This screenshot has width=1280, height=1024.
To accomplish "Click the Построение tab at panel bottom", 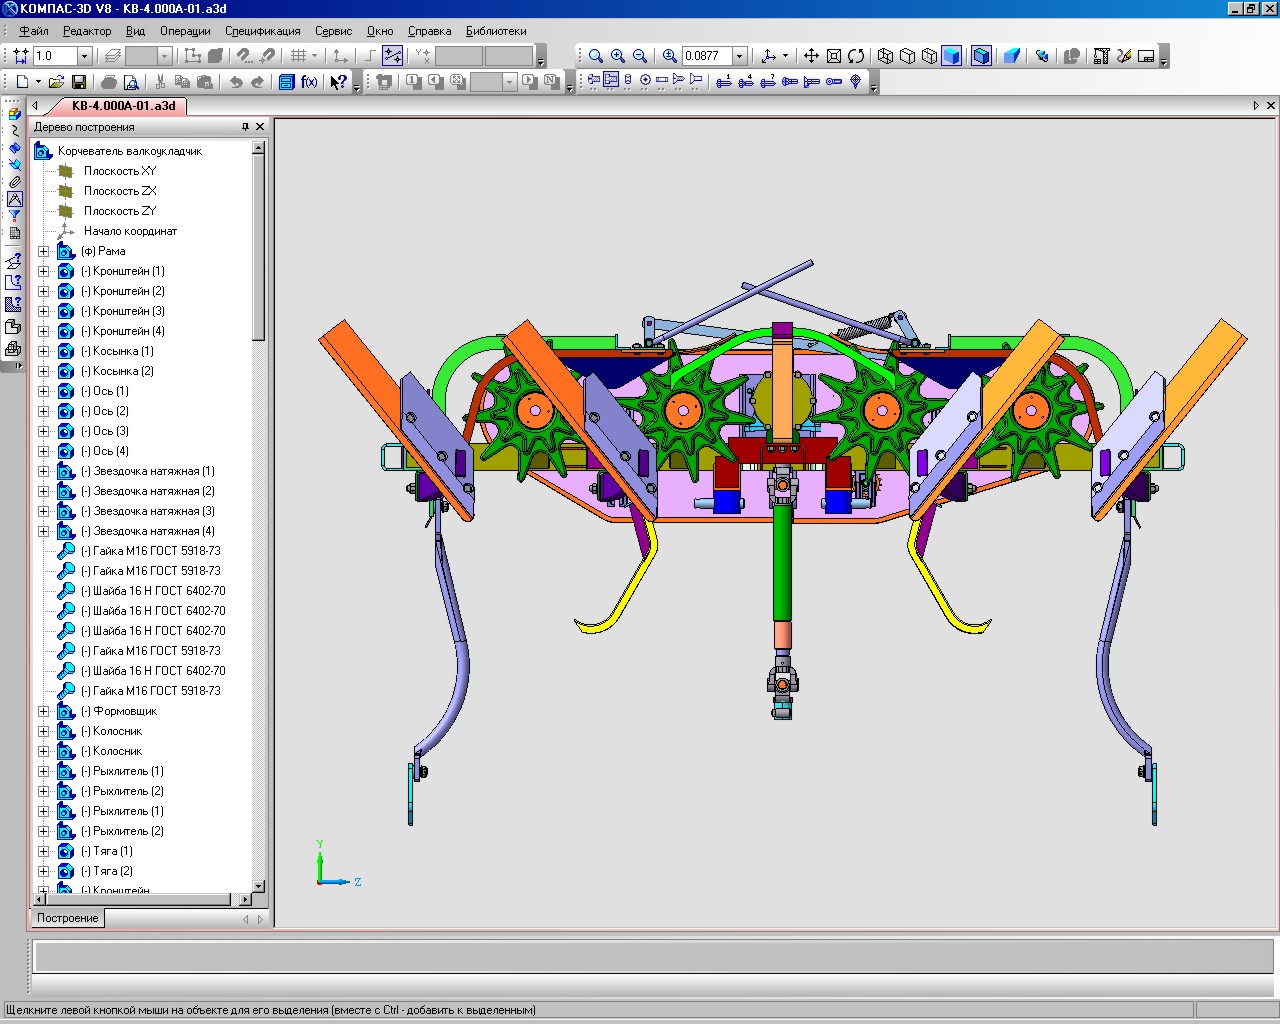I will 68,918.
